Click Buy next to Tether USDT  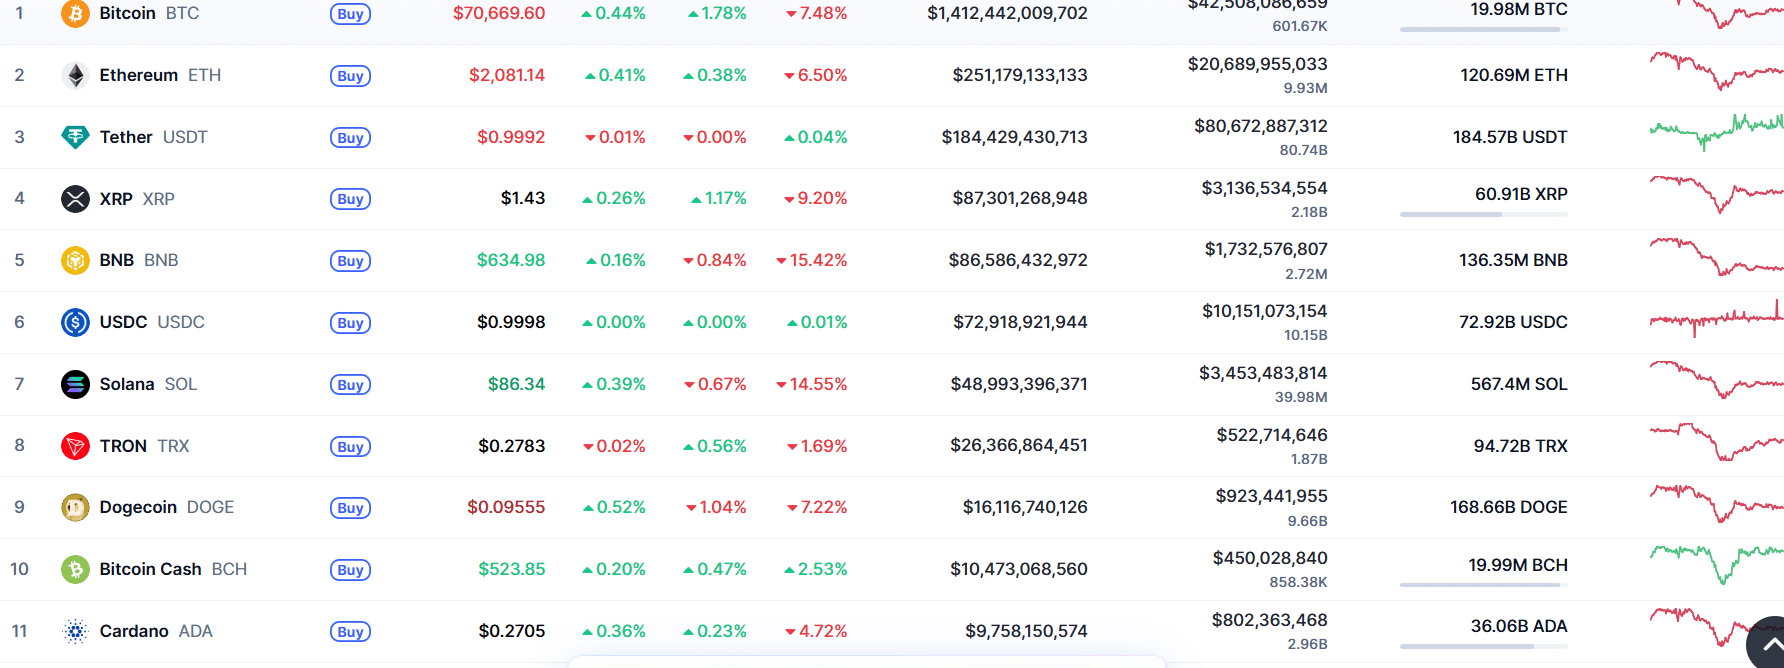click(350, 138)
